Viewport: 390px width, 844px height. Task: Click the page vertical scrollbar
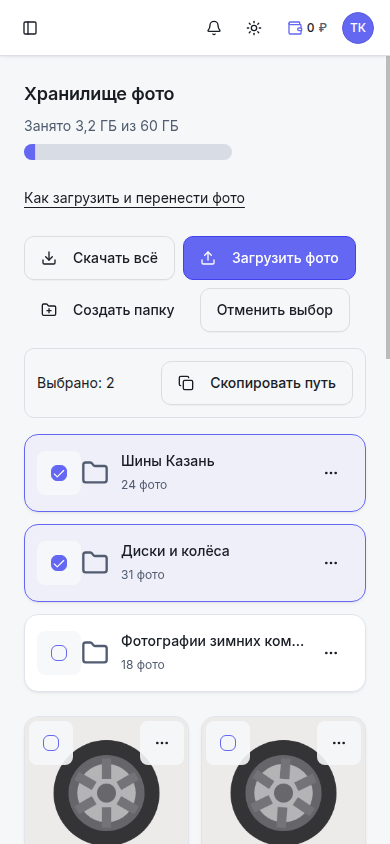tap(387, 207)
